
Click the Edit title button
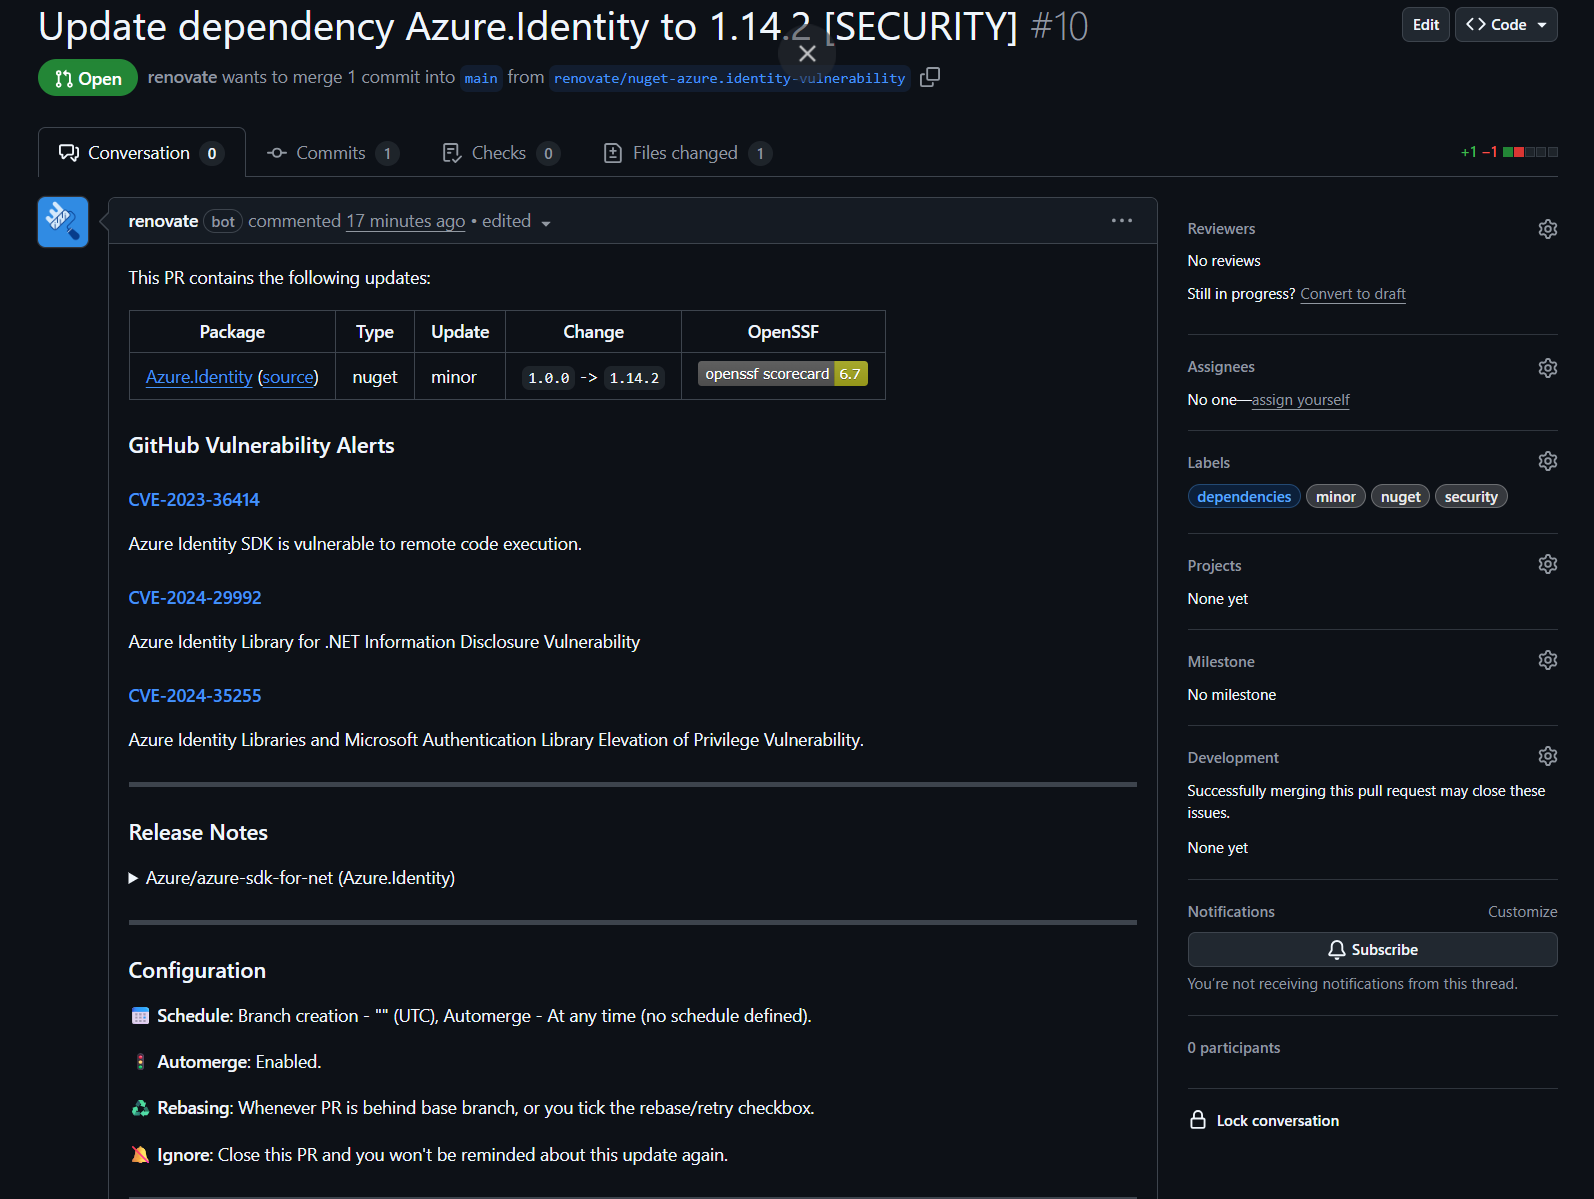(1425, 25)
